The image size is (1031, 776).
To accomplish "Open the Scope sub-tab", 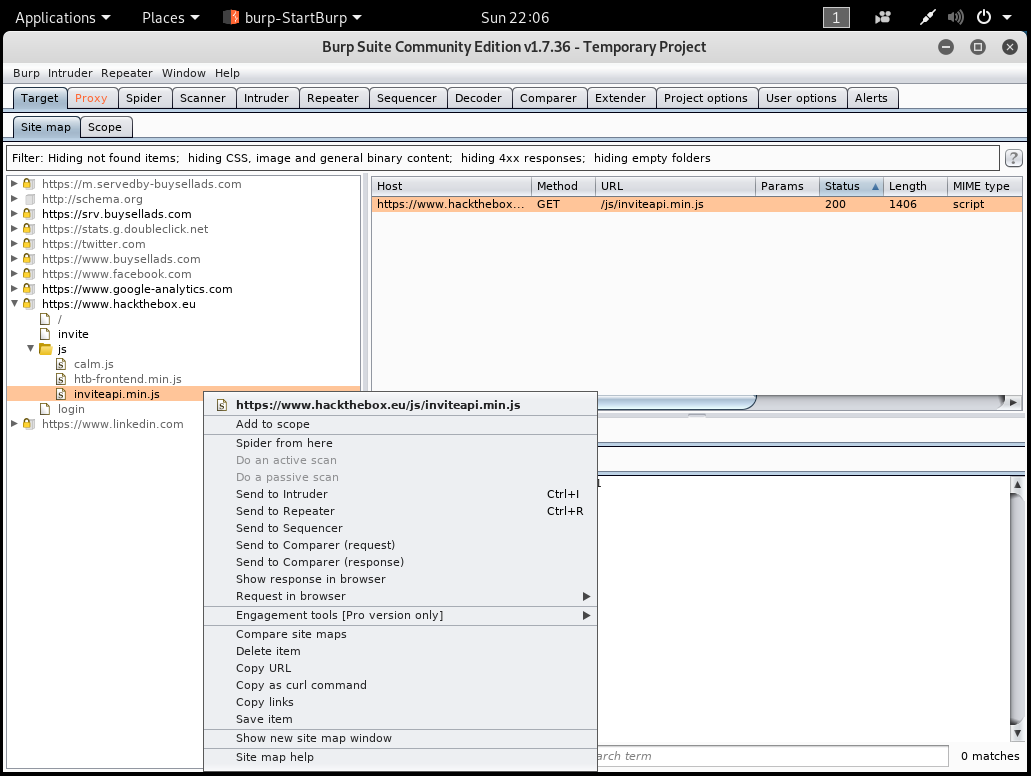I will pos(105,127).
